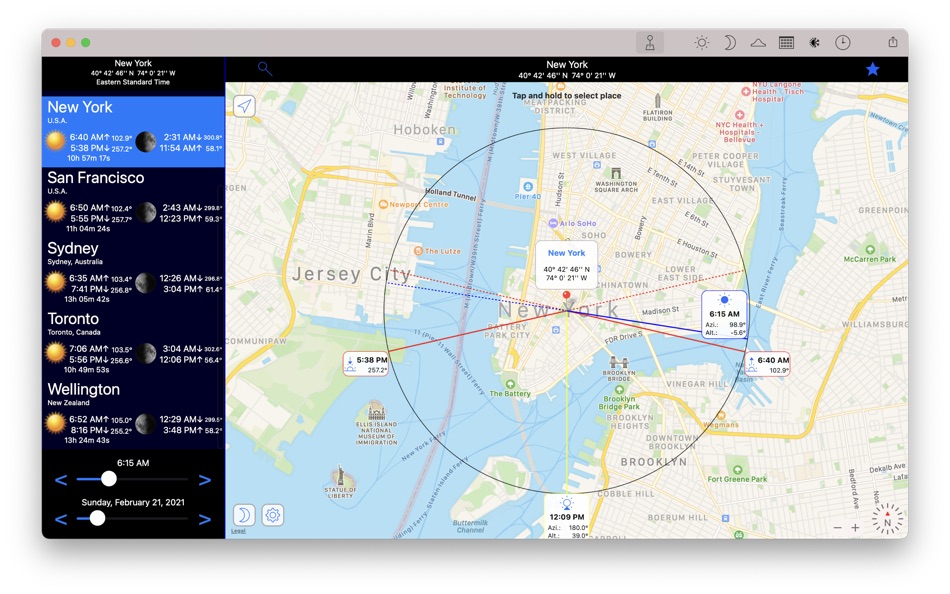Go to previous date with left arrow
The image size is (950, 594).
coord(61,519)
